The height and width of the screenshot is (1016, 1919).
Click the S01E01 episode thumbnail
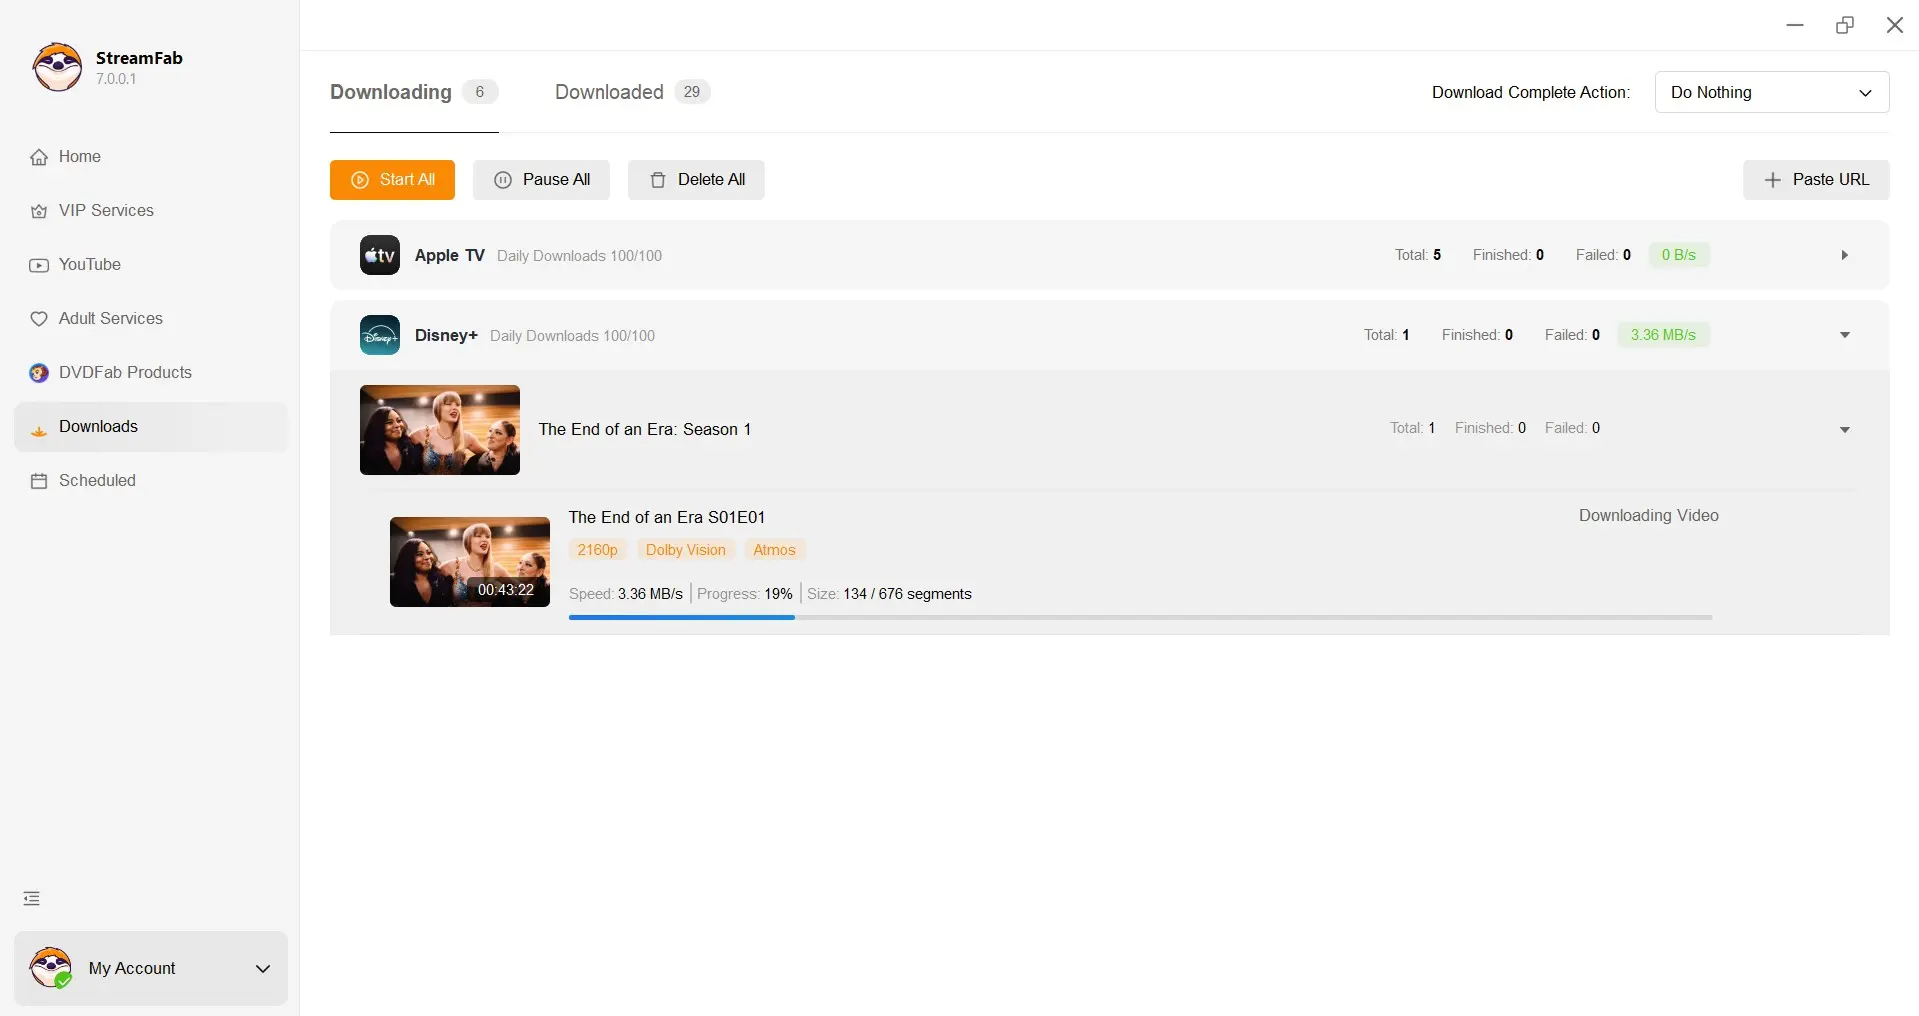tap(470, 562)
